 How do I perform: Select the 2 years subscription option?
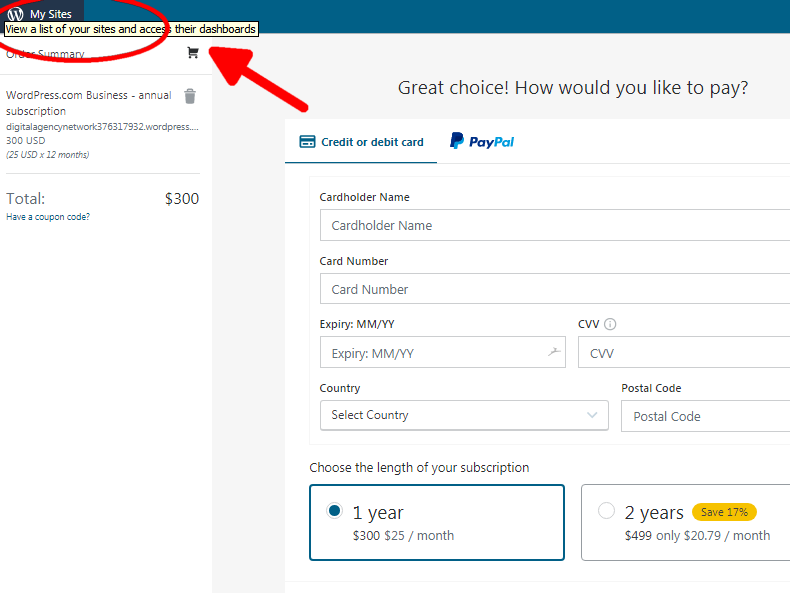click(606, 511)
